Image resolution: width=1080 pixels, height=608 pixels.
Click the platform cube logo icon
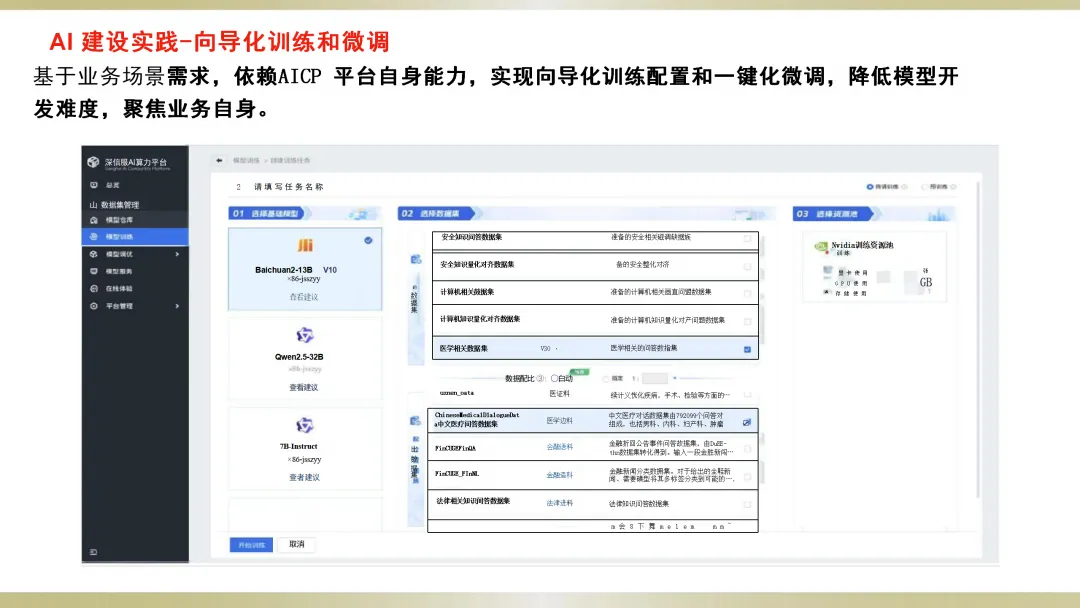tap(93, 163)
